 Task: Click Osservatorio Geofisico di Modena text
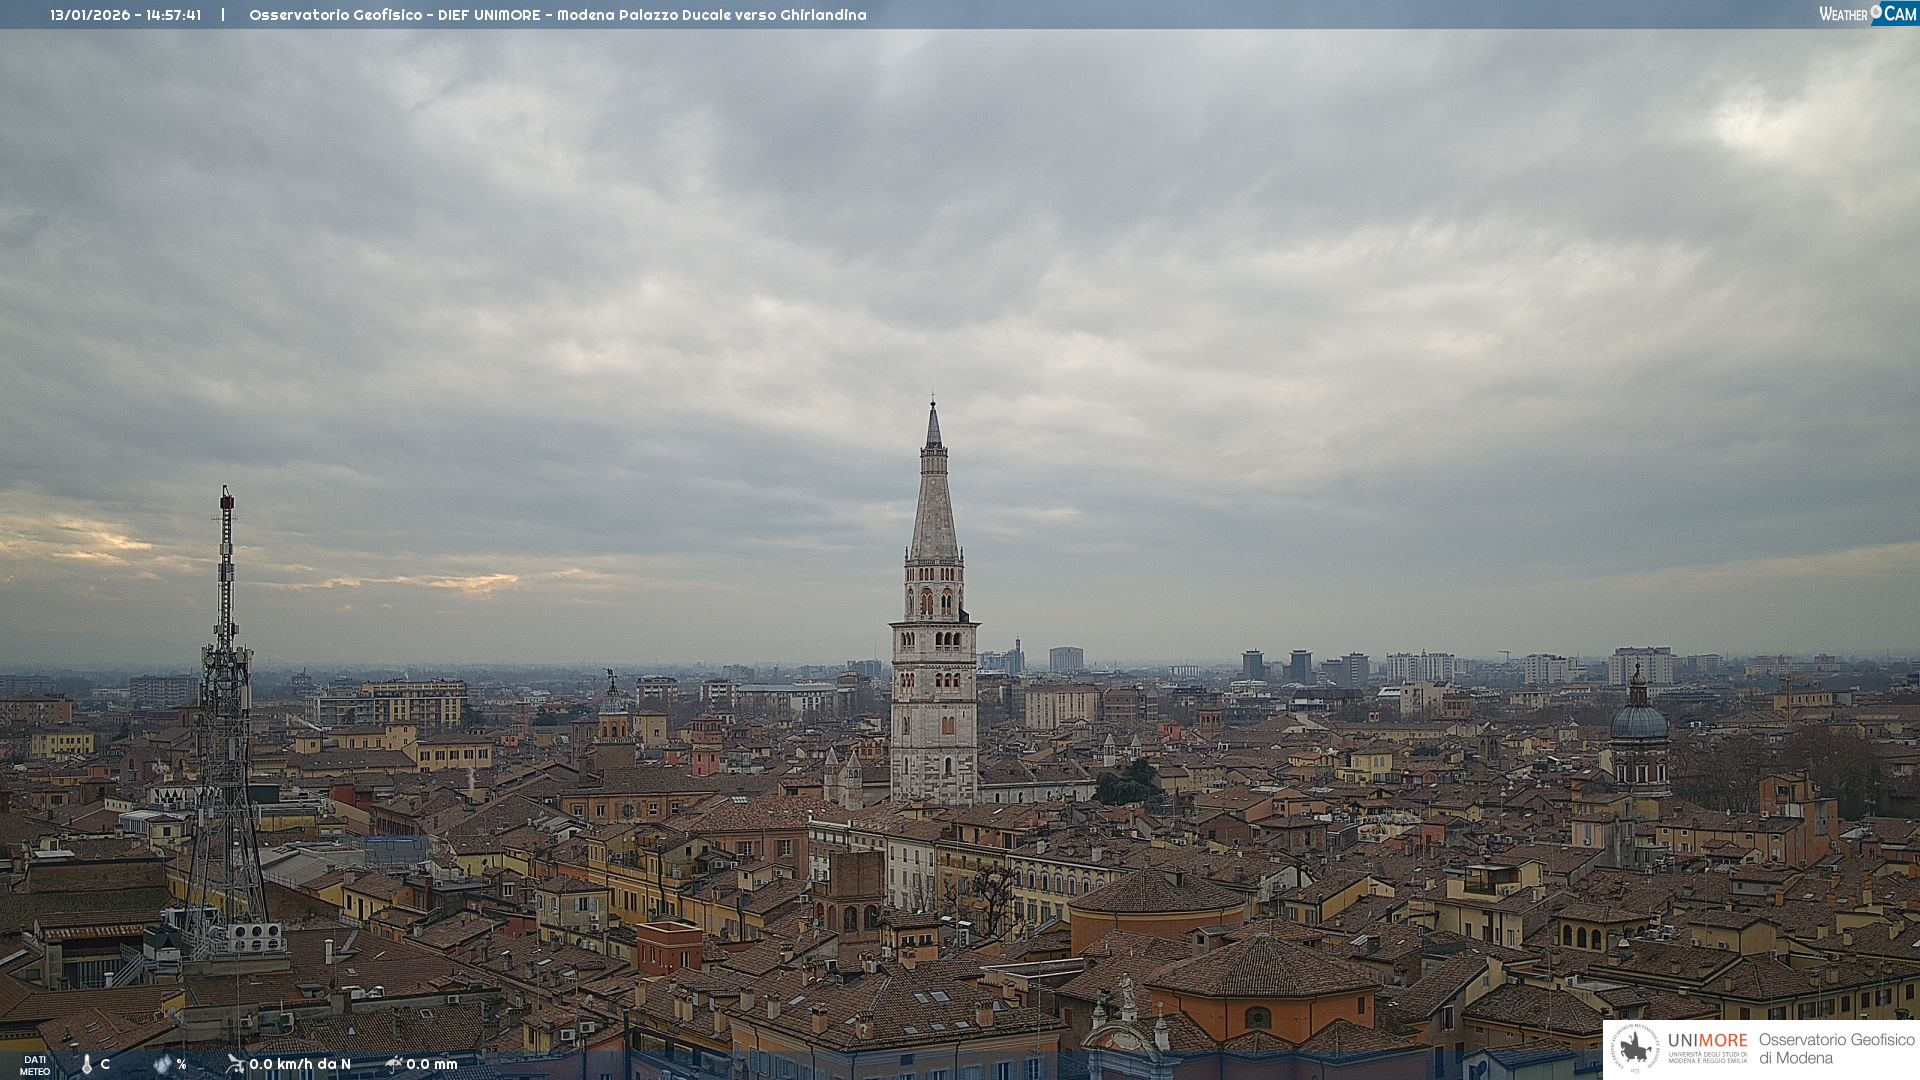click(x=1836, y=1048)
